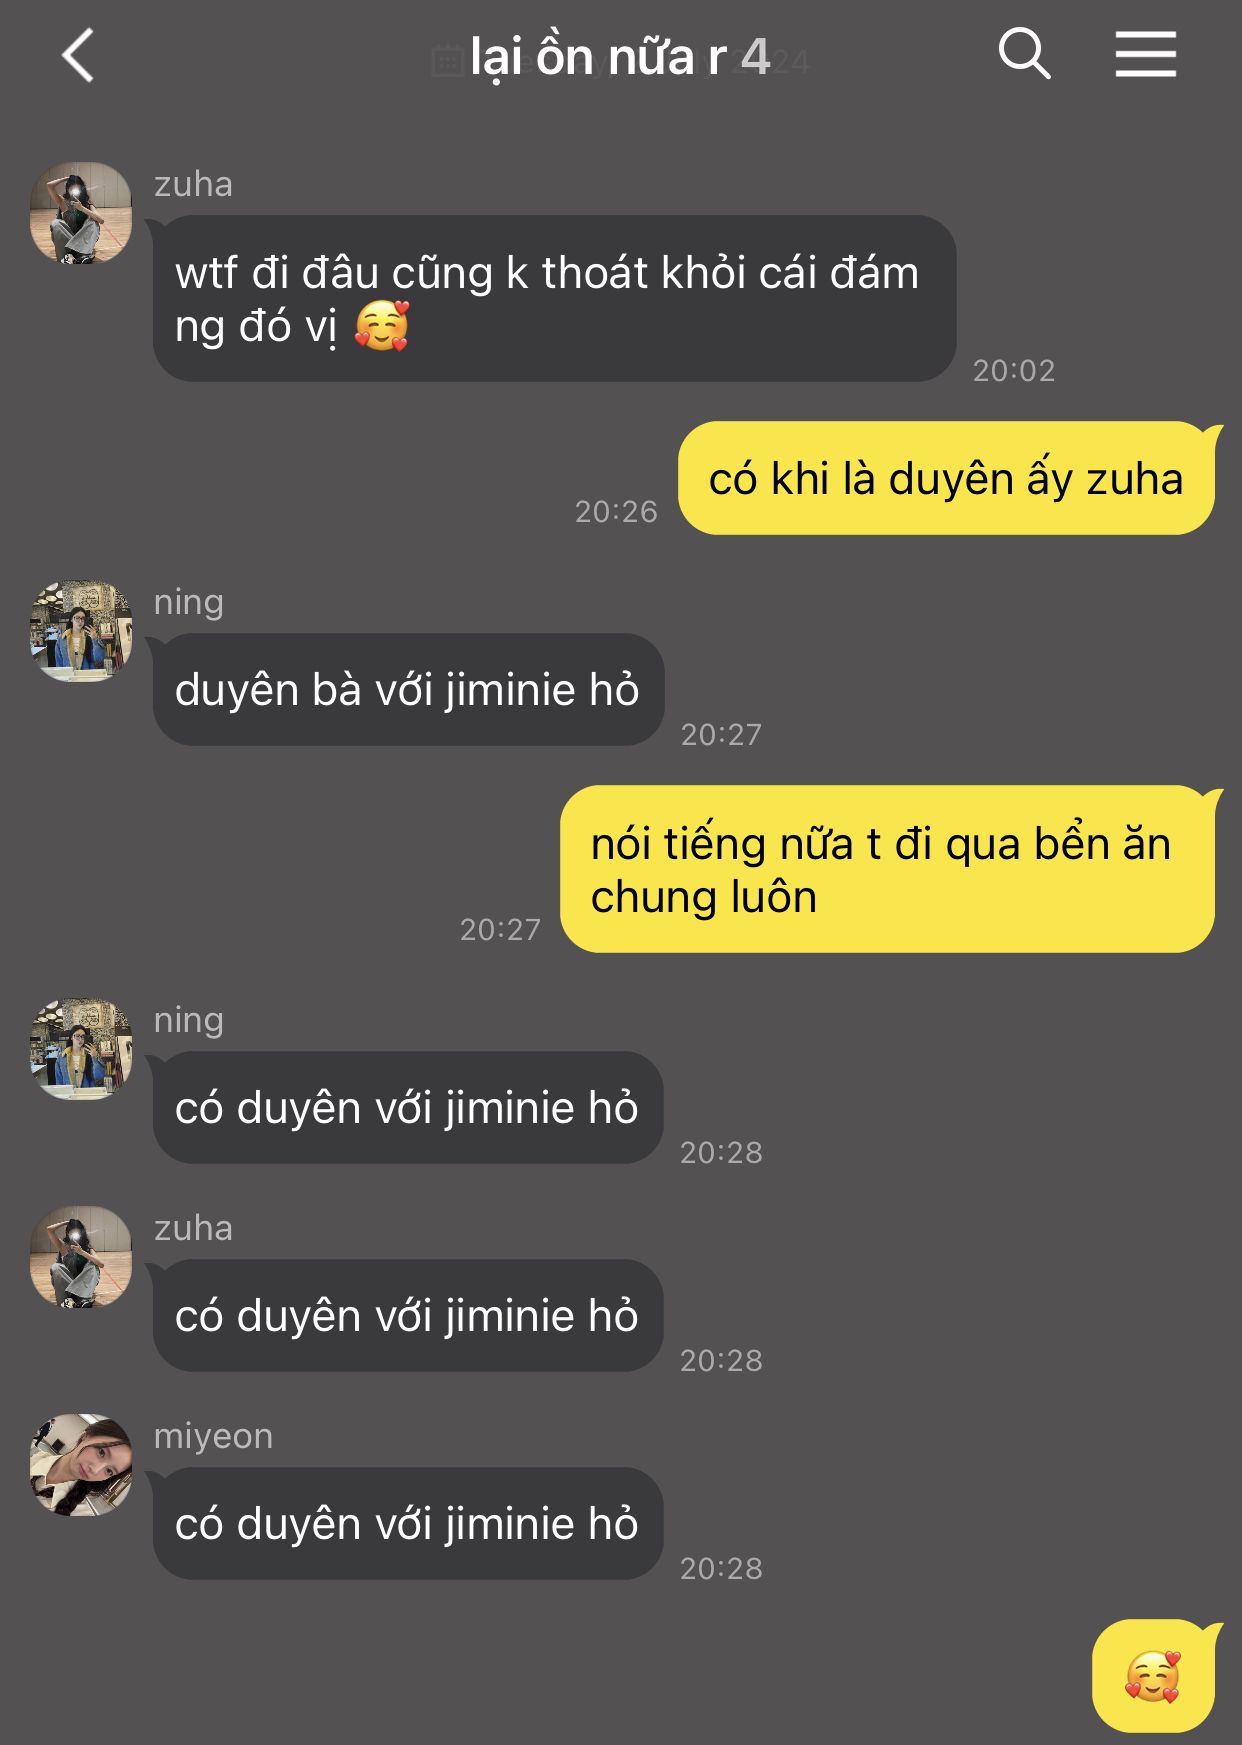
Task: Open ning's avatar at the 20:28 message
Action: 81,1049
